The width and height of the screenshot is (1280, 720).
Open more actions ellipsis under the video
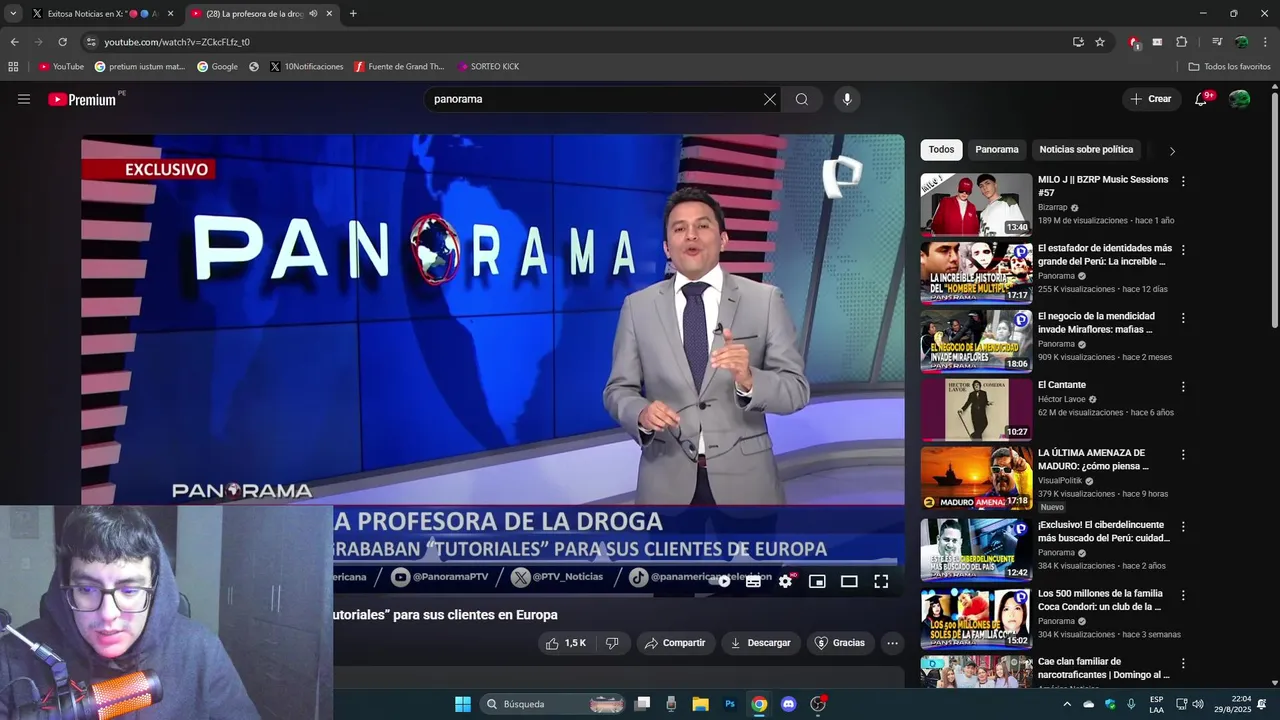tap(892, 643)
